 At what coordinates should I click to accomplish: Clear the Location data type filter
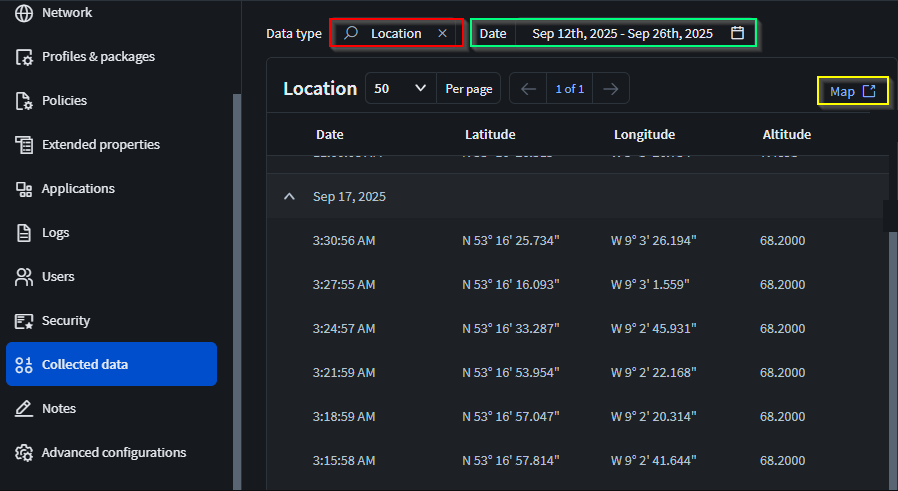442,33
